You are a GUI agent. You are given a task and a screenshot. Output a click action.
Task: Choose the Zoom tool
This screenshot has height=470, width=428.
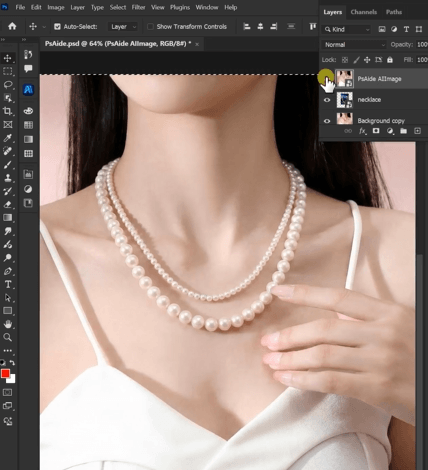[x=7, y=337]
